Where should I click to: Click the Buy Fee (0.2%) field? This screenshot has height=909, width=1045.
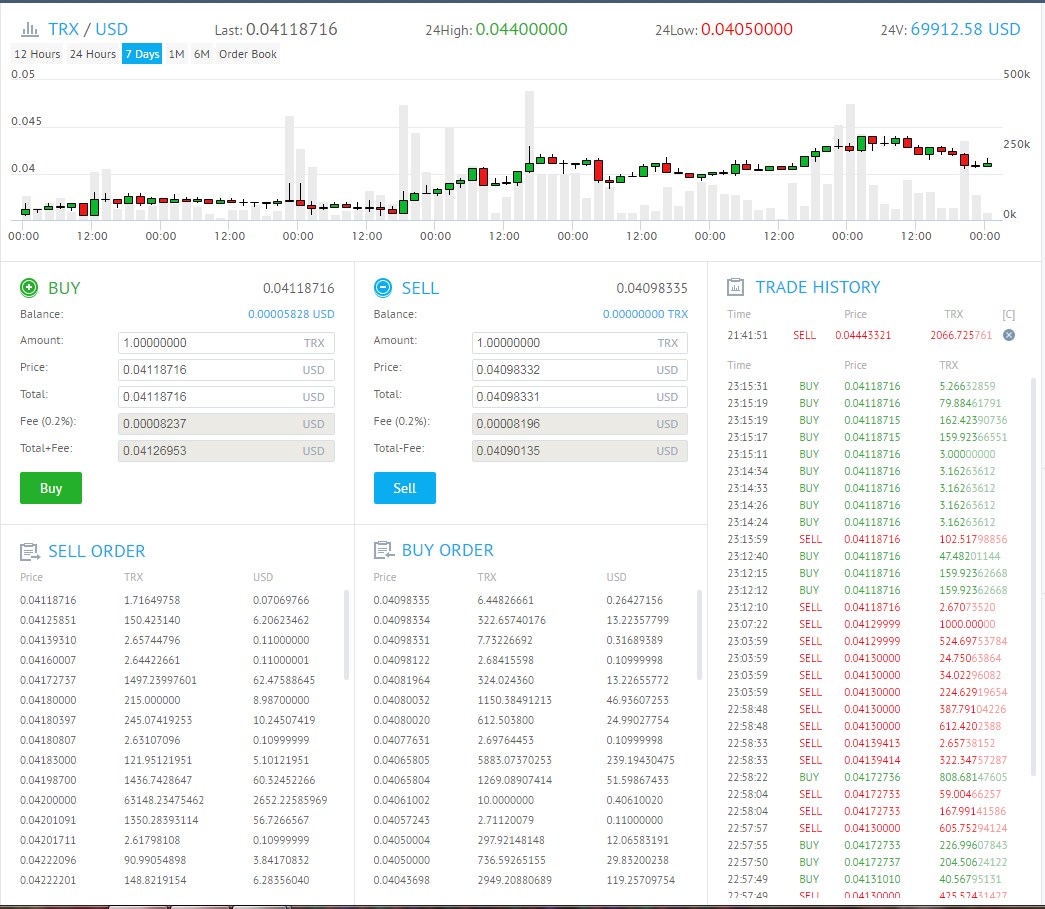pos(226,424)
